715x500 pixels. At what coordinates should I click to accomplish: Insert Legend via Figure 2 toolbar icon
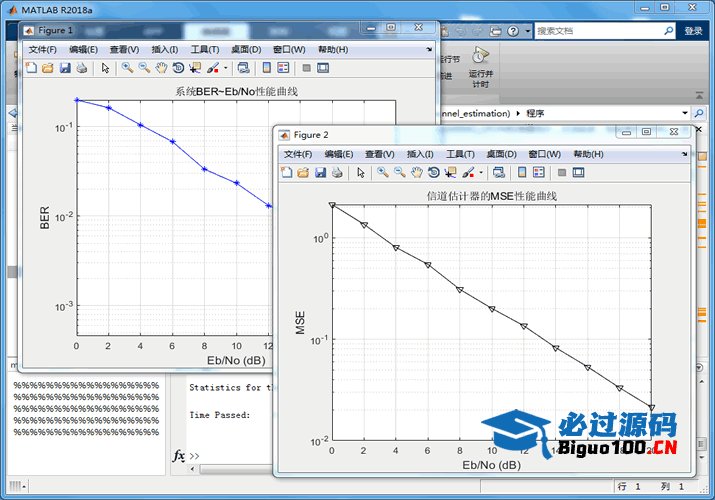click(x=539, y=172)
